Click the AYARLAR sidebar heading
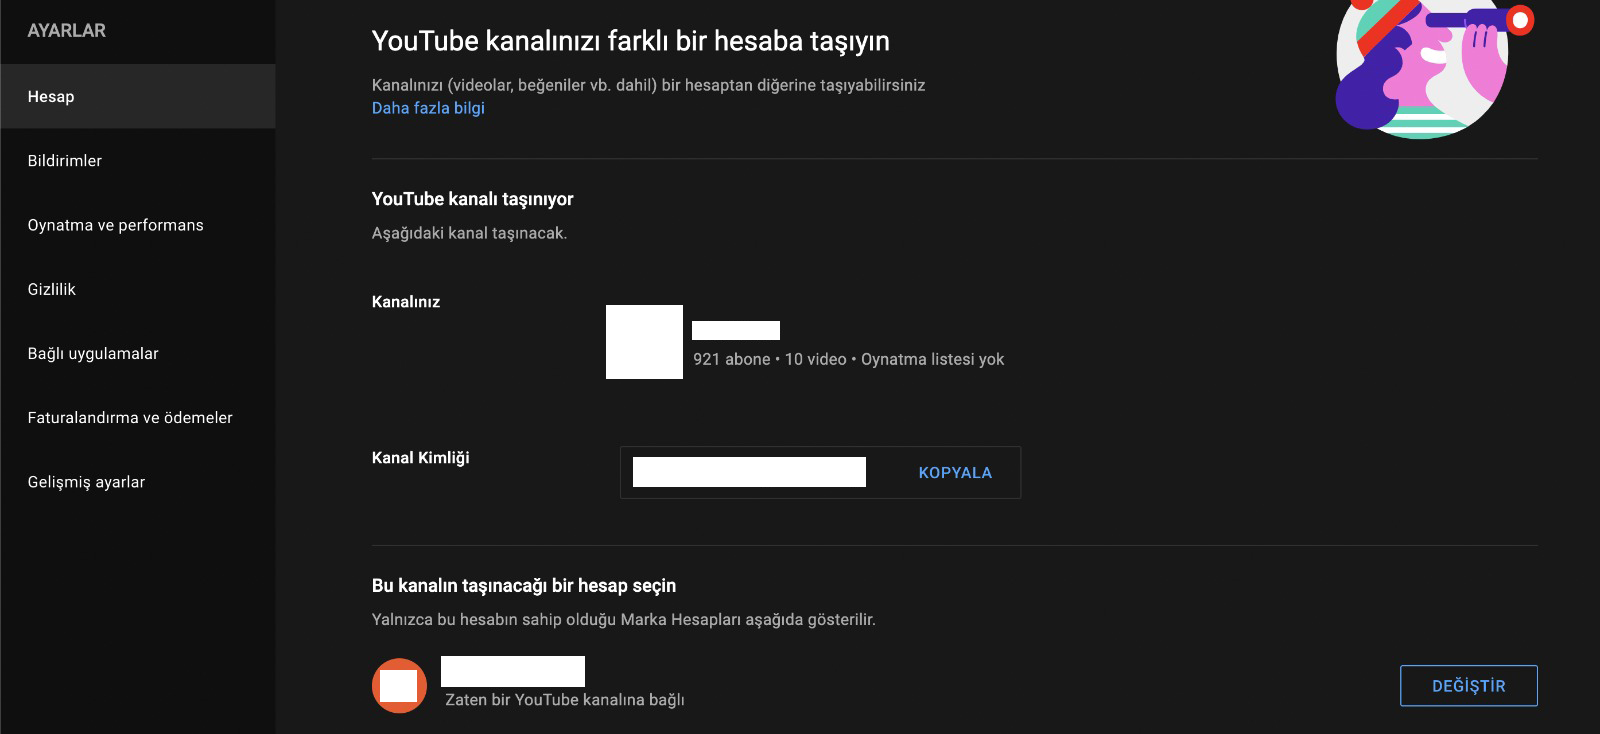This screenshot has width=1600, height=734. (67, 31)
